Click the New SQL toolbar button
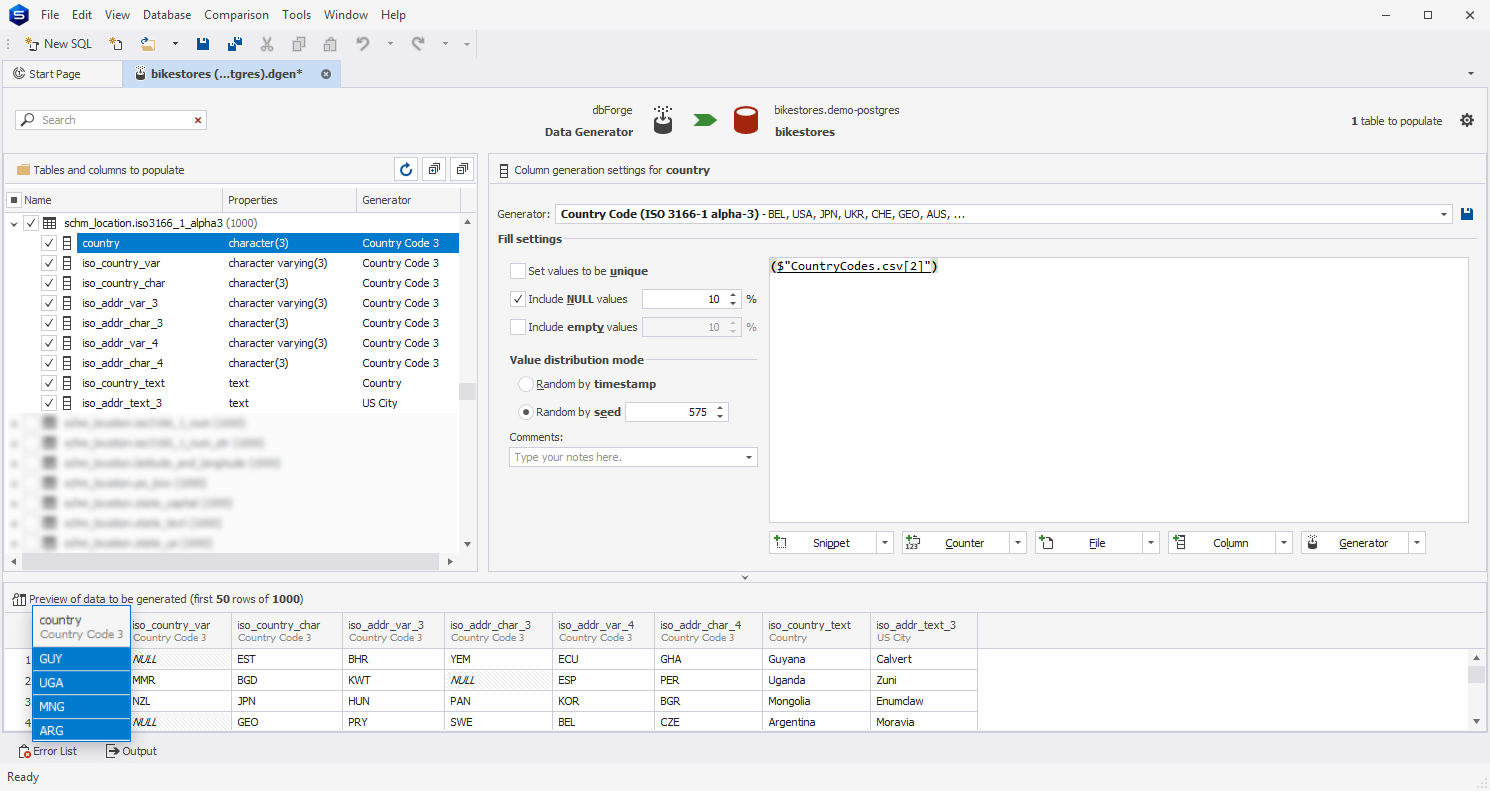1490x791 pixels. (58, 44)
